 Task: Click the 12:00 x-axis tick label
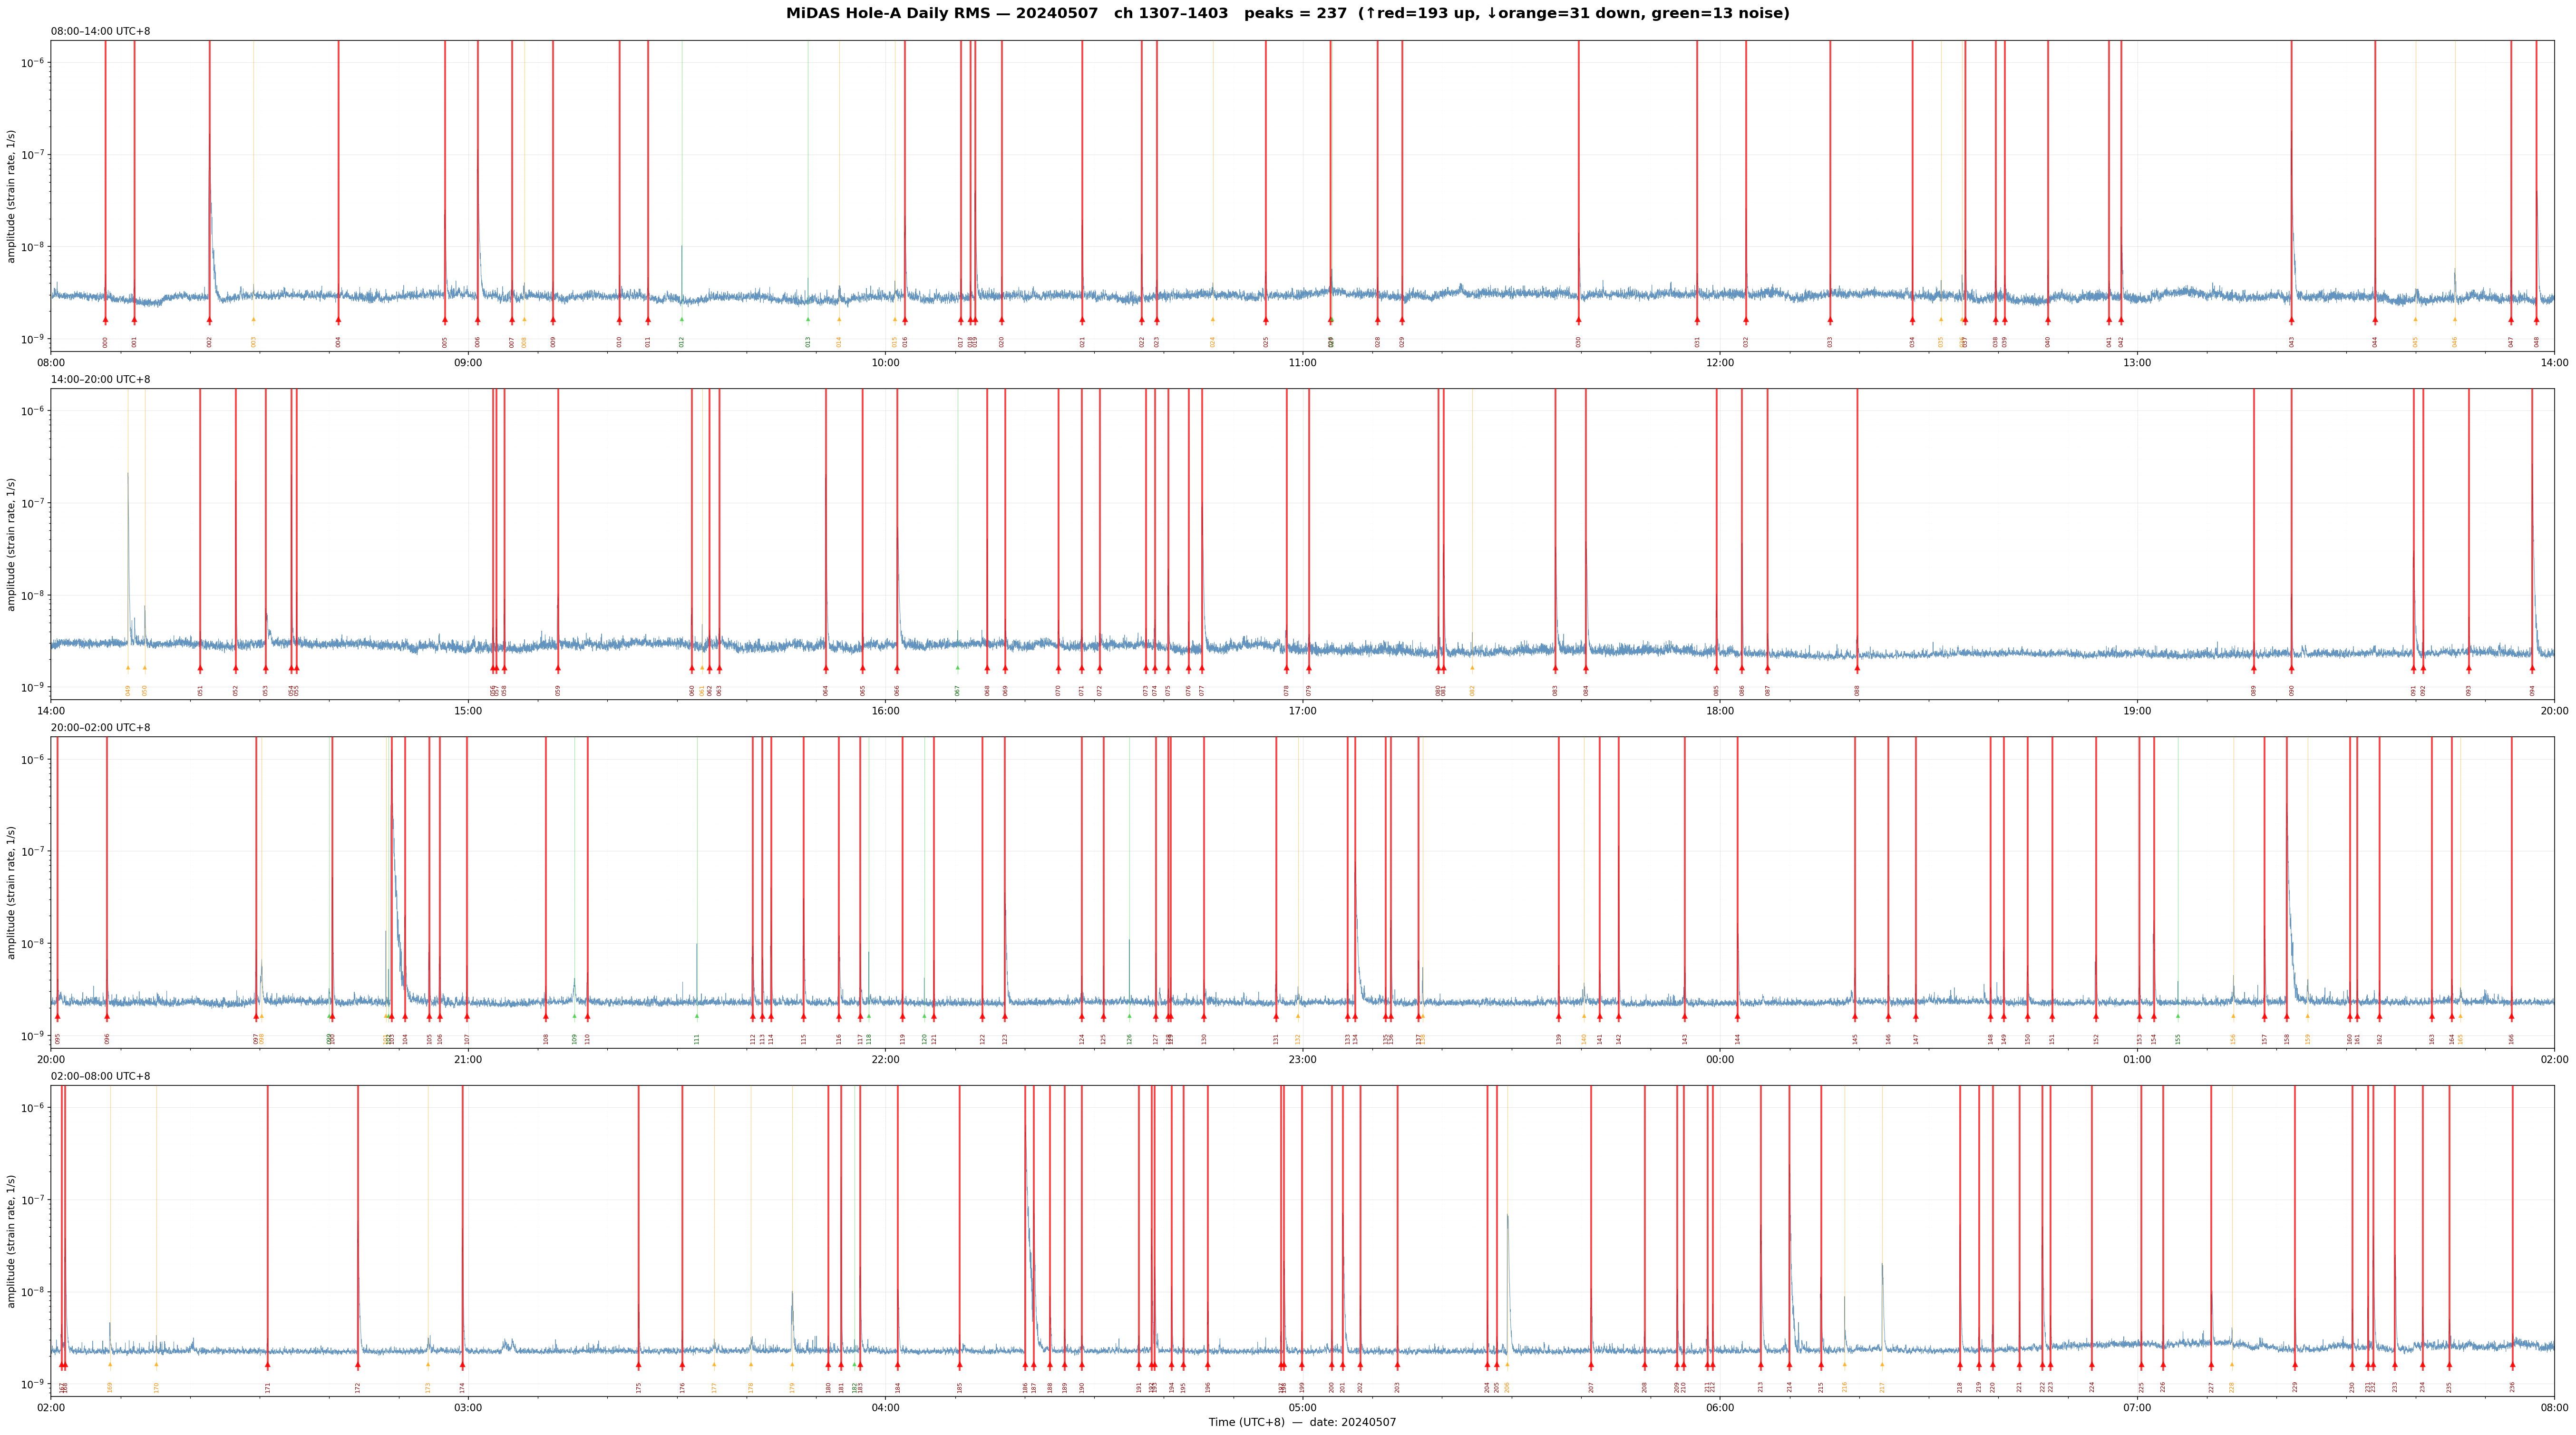point(1720,363)
